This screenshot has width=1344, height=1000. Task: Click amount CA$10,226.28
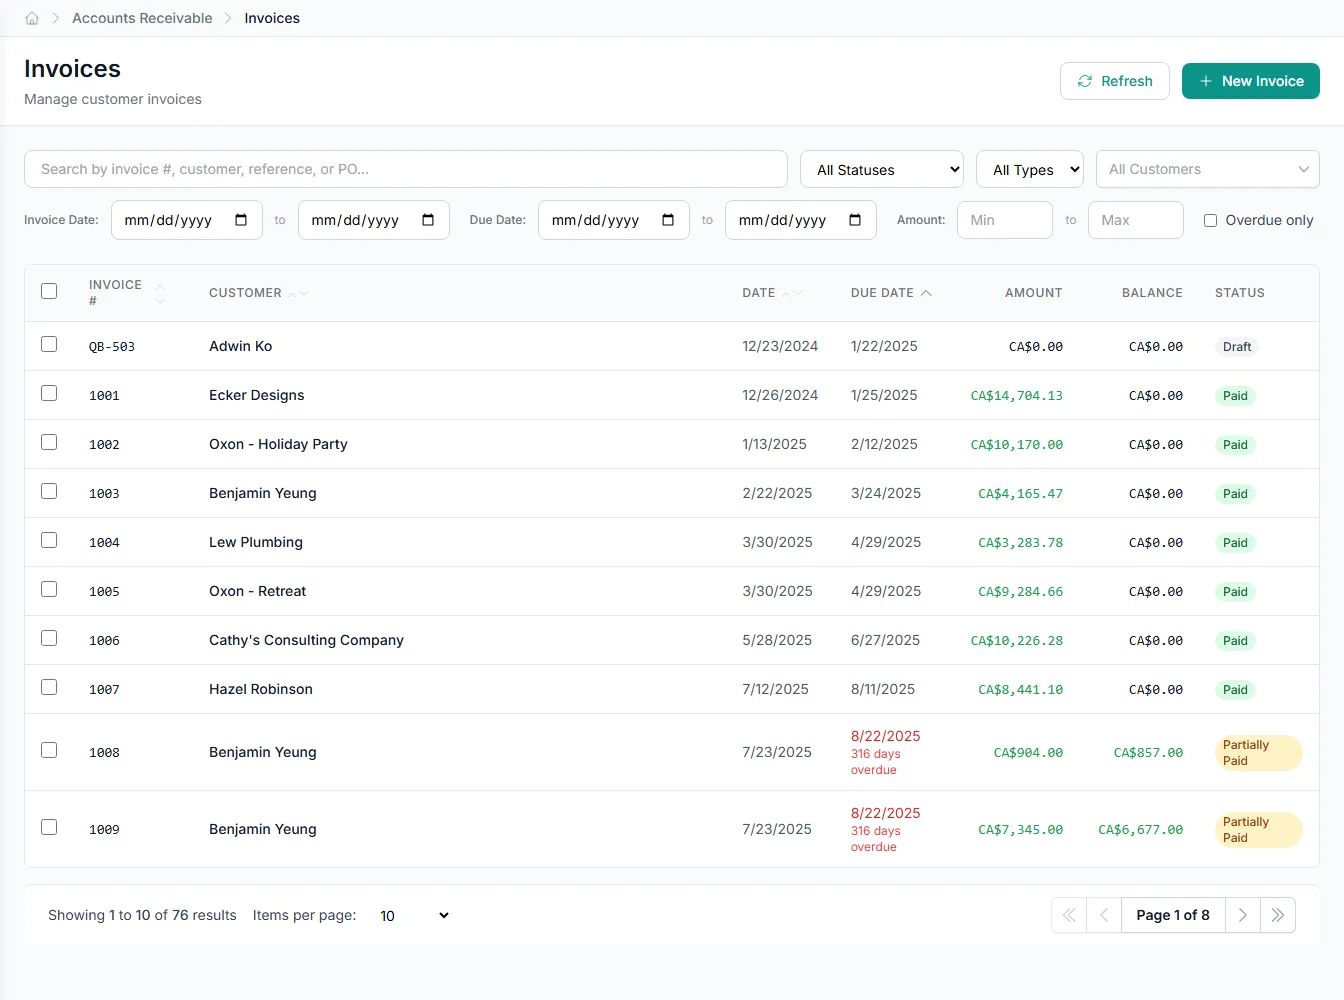[1016, 641]
